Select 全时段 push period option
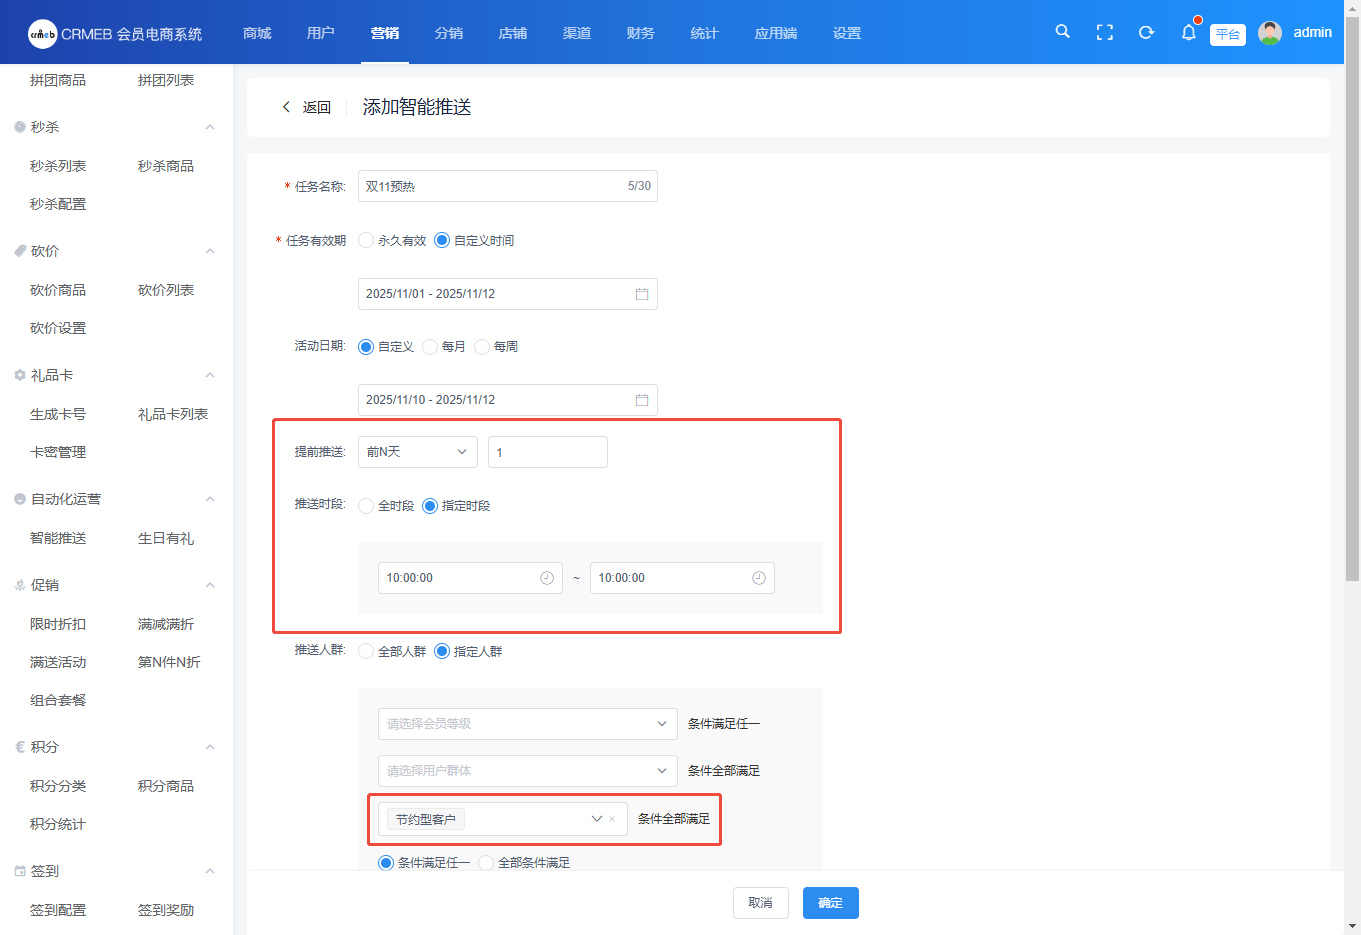The width and height of the screenshot is (1361, 935). [x=366, y=506]
